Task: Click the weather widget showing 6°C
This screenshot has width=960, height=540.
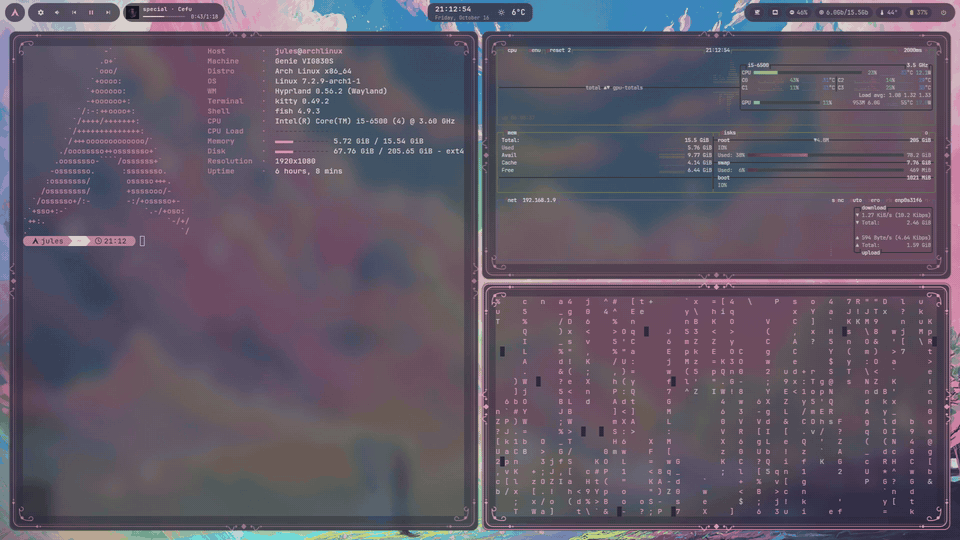Action: pos(512,12)
